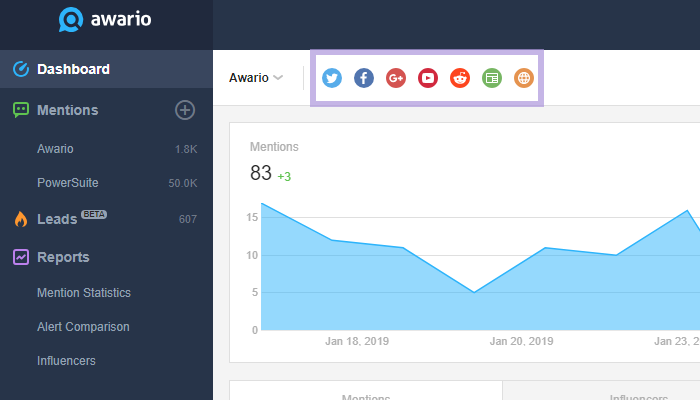This screenshot has height=400, width=700.
Task: Open the Alert Comparison report
Action: (83, 327)
